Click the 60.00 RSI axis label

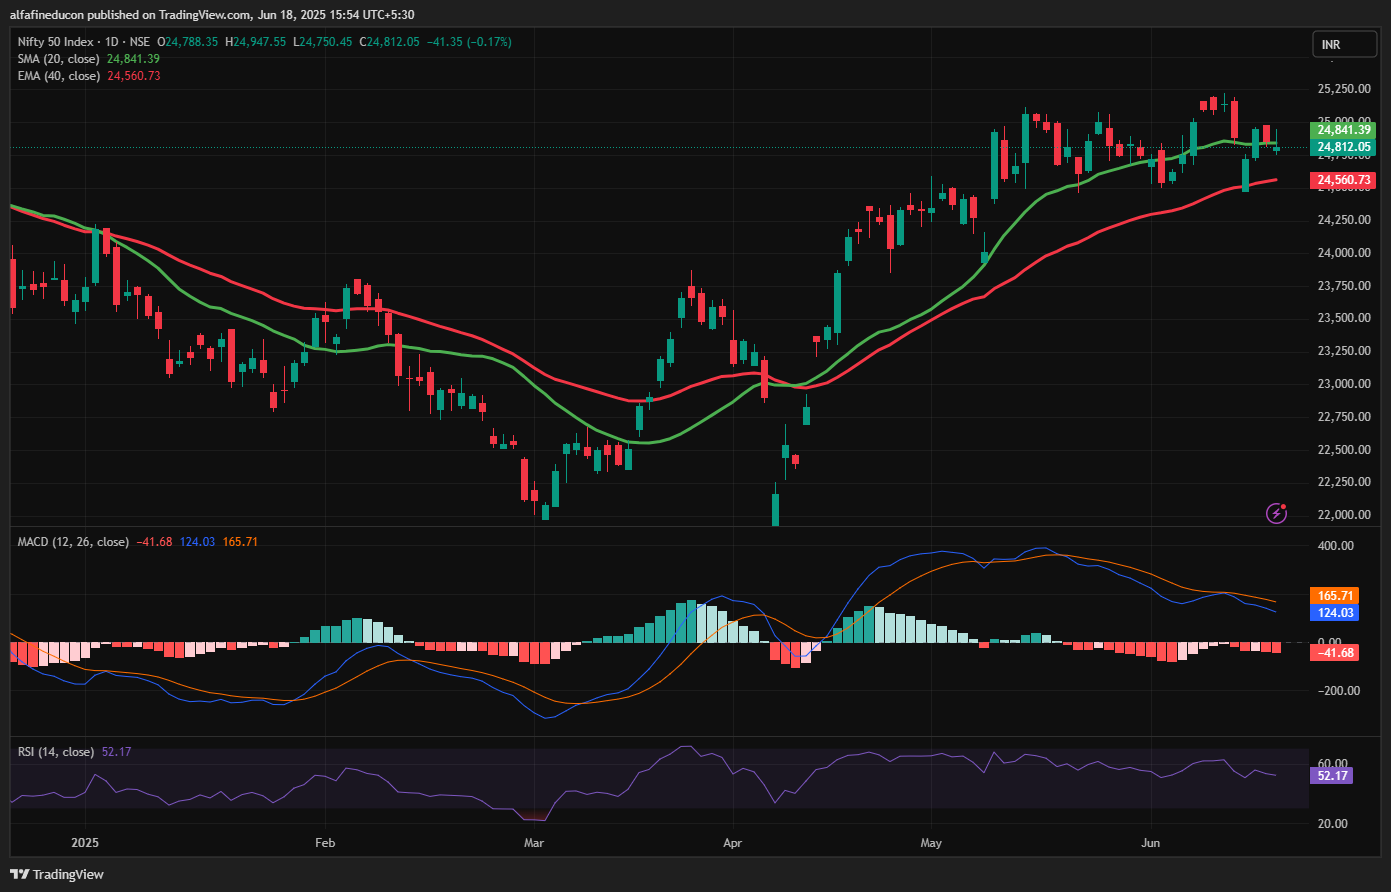tap(1333, 763)
